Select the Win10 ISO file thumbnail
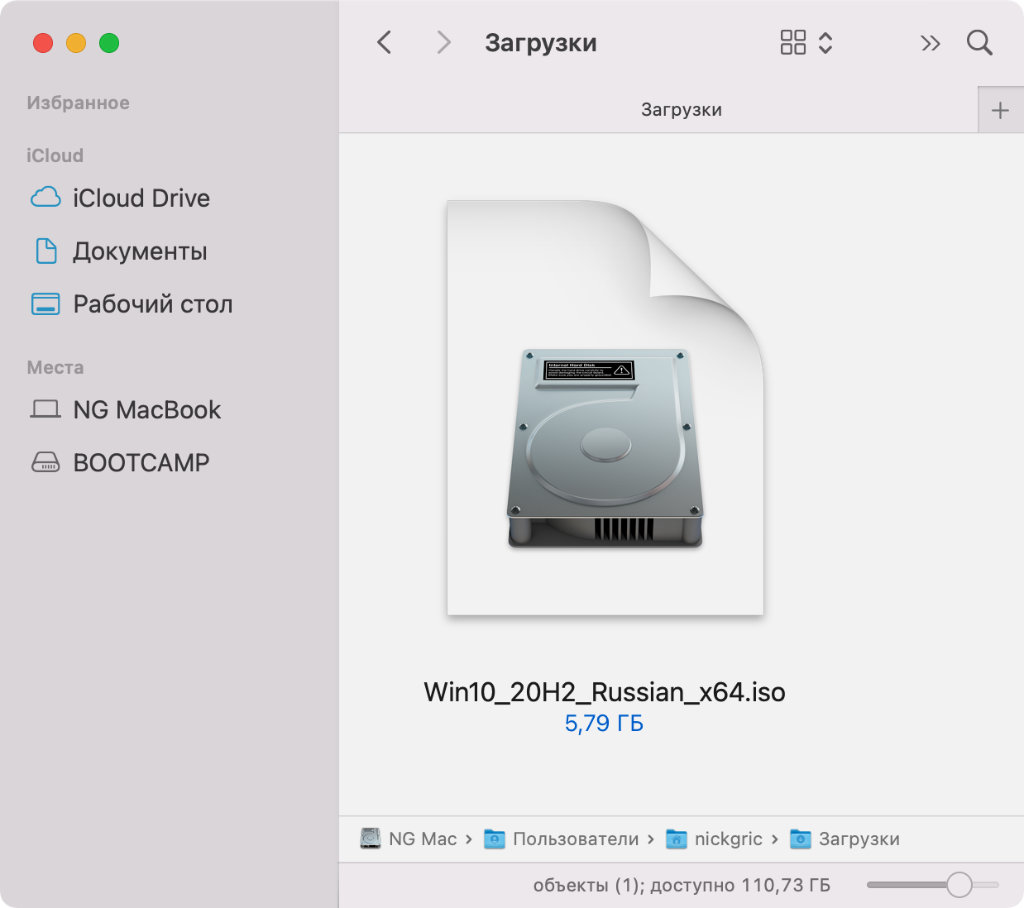The height and width of the screenshot is (908, 1024). pos(604,408)
